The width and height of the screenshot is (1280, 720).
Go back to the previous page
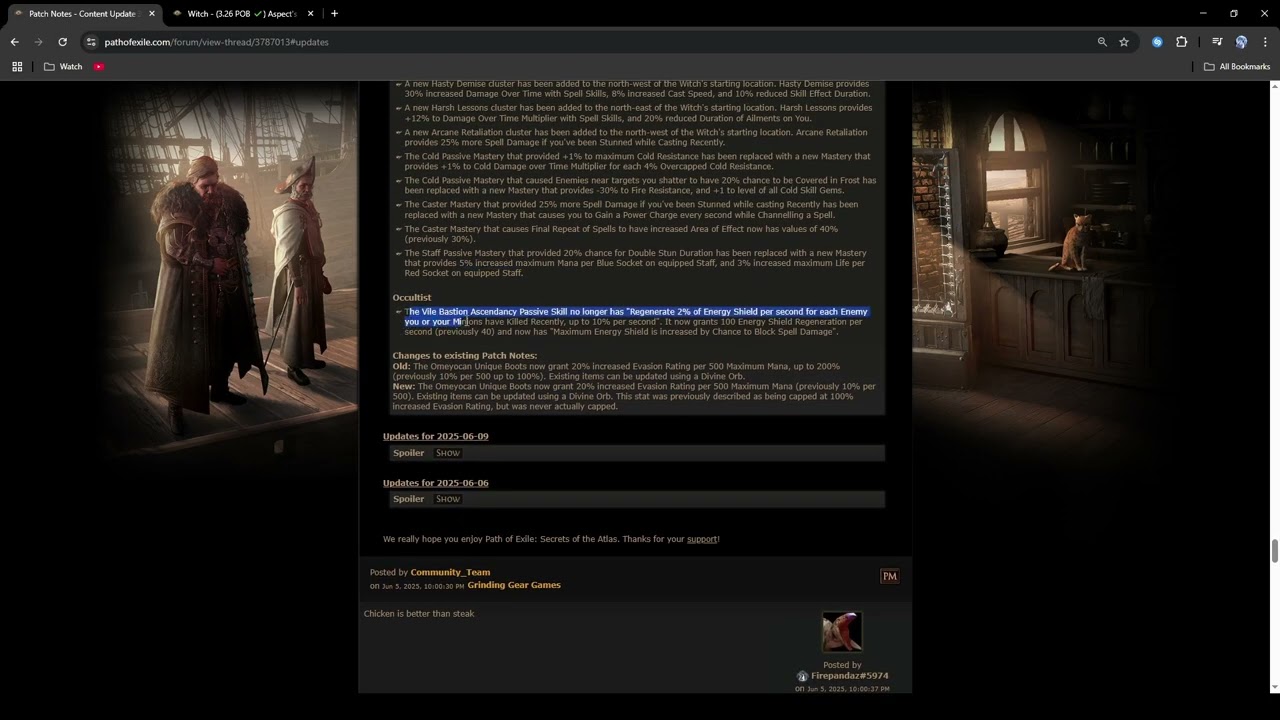pyautogui.click(x=15, y=42)
